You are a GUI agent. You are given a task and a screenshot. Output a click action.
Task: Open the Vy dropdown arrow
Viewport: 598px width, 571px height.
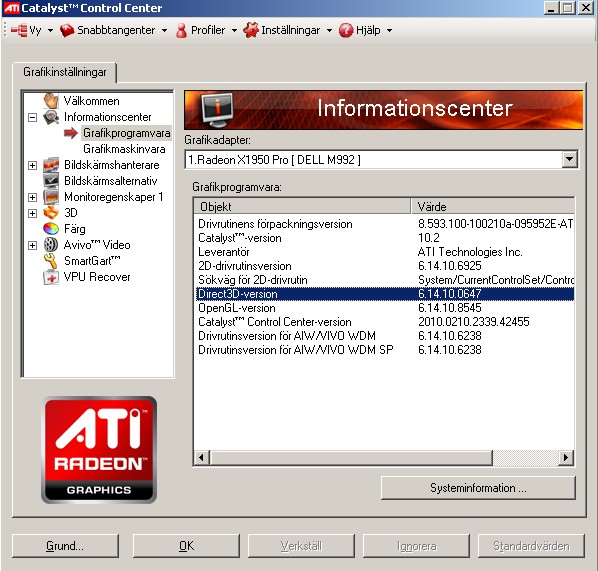click(x=50, y=31)
